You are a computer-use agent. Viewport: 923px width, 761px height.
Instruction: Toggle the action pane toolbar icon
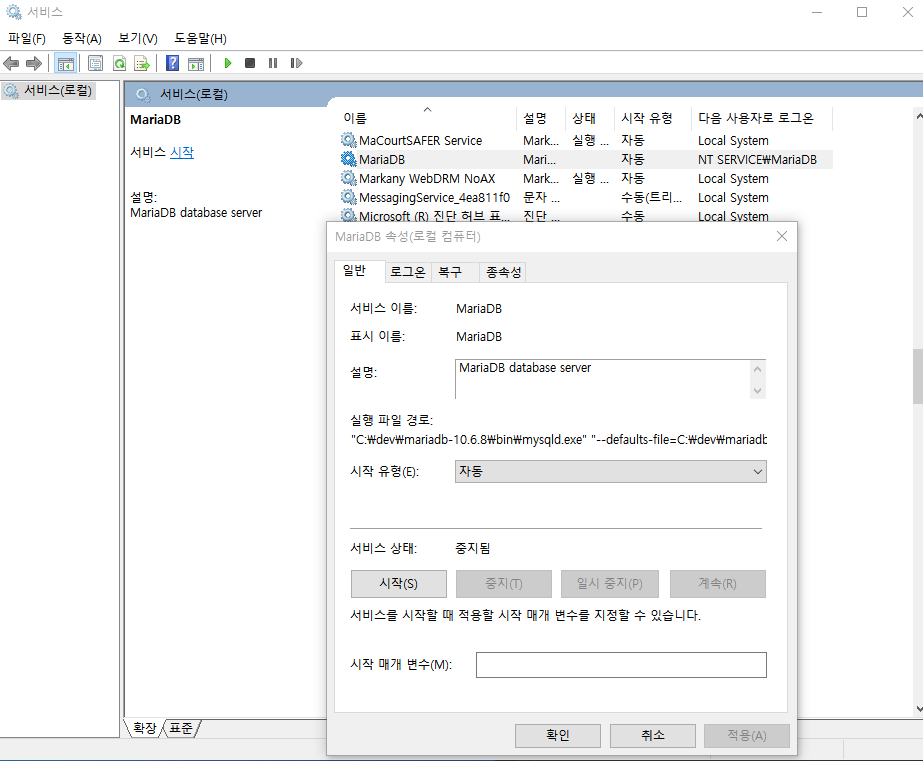point(195,63)
